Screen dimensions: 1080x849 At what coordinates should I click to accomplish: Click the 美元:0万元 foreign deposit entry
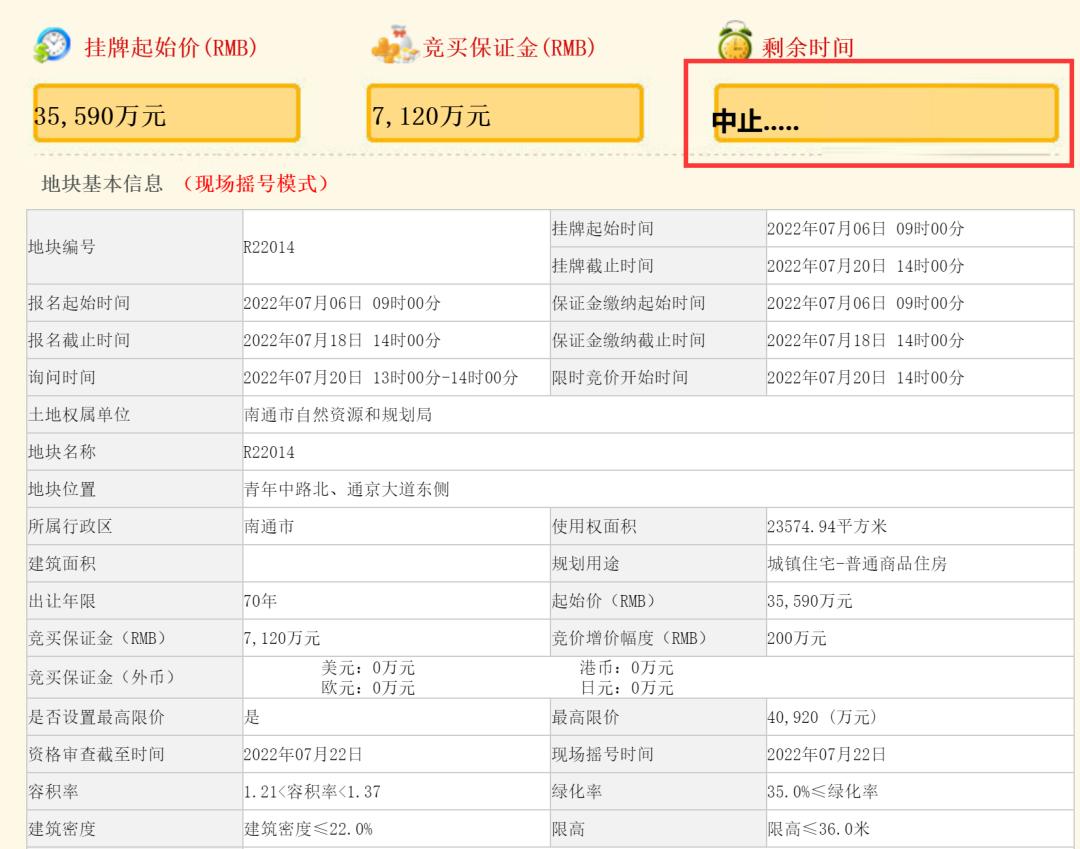(368, 668)
